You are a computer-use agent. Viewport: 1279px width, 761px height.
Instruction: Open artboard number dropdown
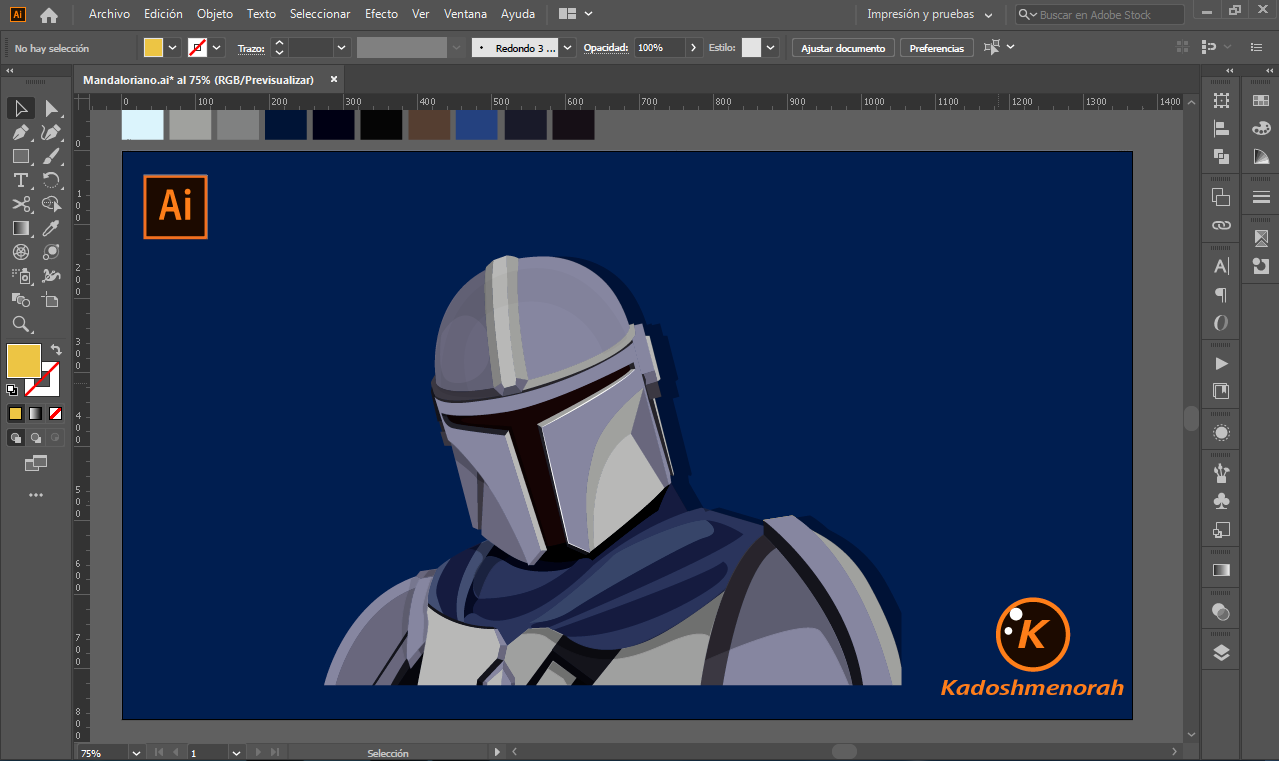236,752
